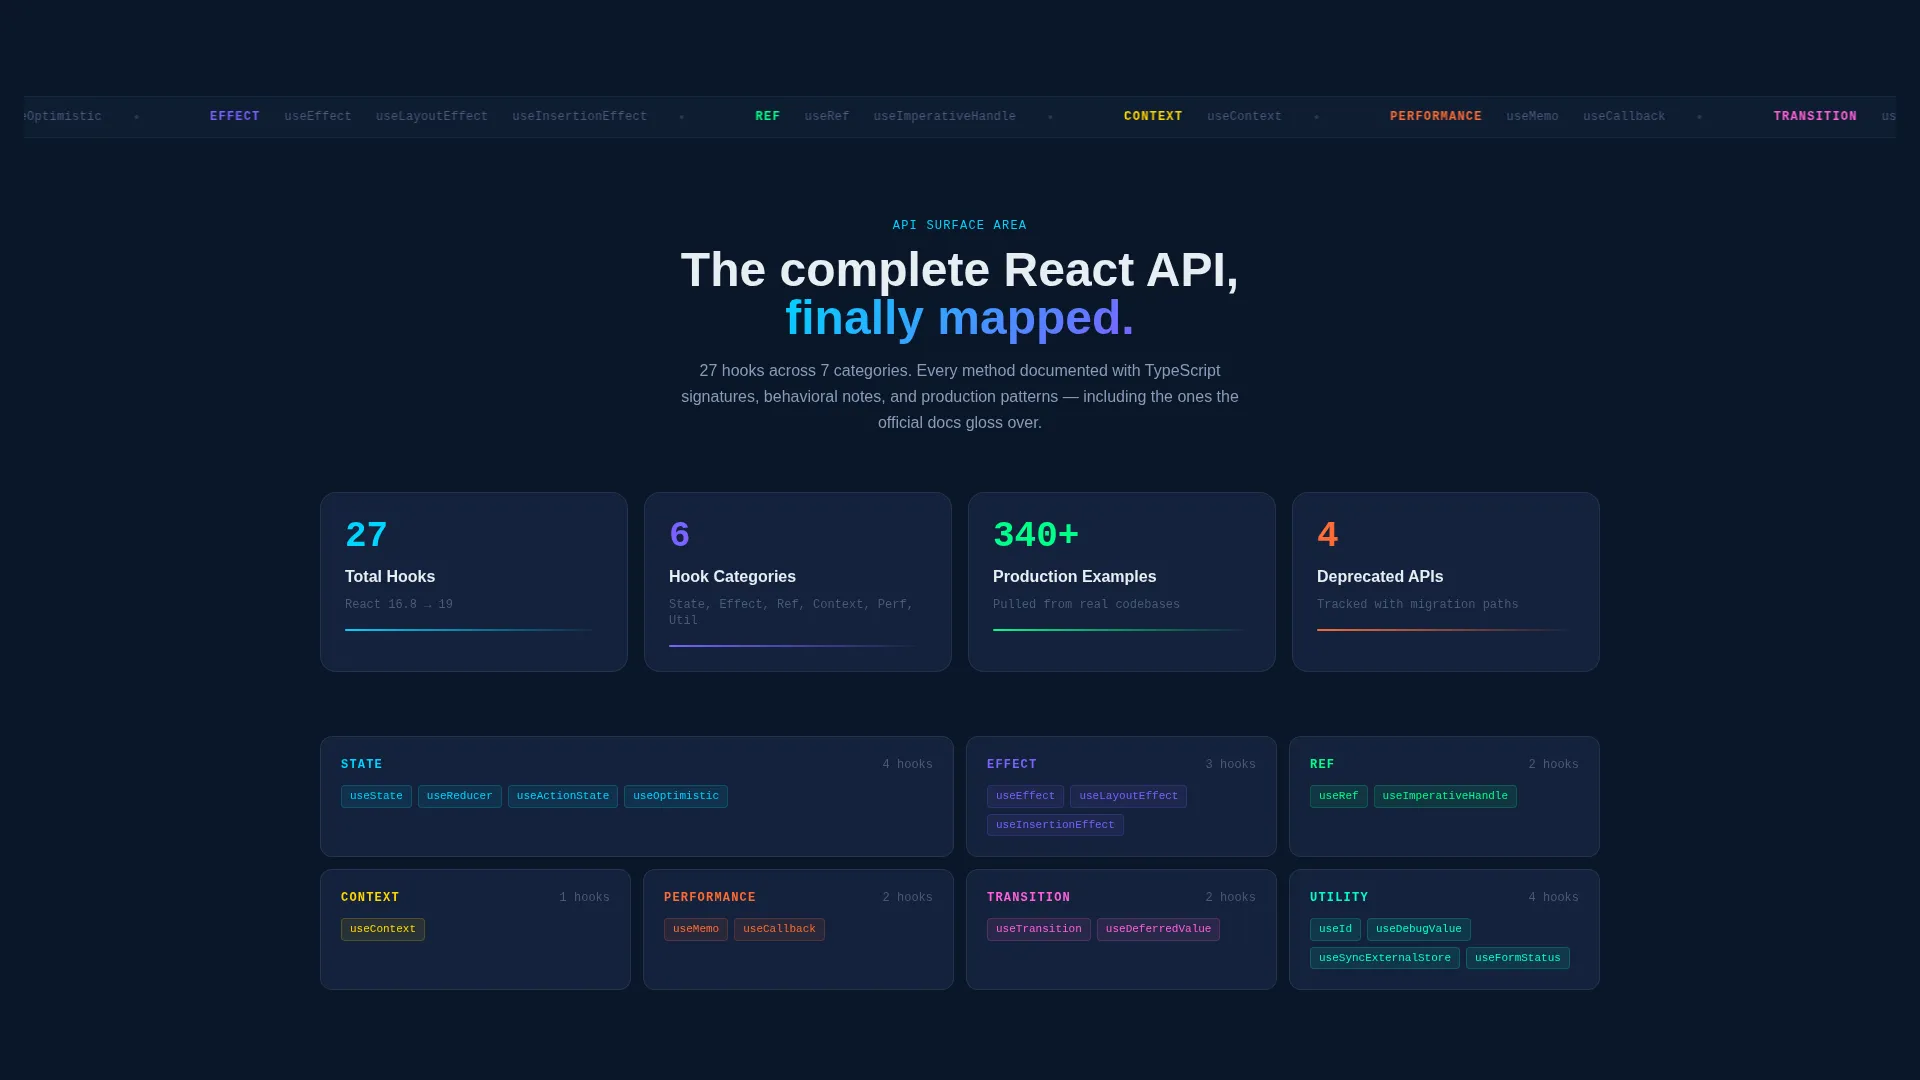Click 'React 16.8 → 19' caption text
1920x1080 pixels.
(399, 604)
